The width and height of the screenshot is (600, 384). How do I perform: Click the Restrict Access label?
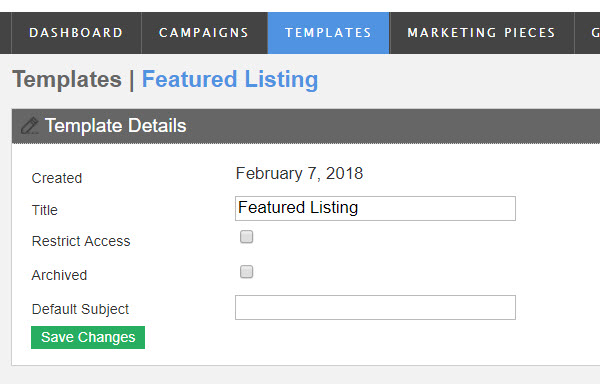pyautogui.click(x=81, y=241)
